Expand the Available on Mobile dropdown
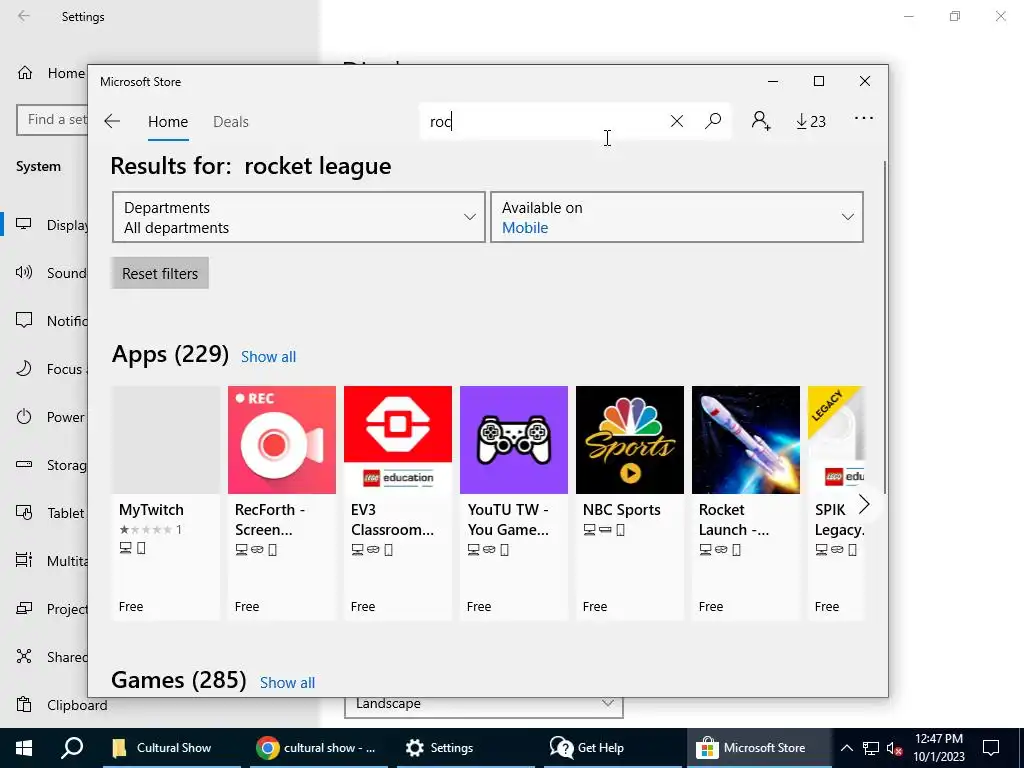 (677, 217)
